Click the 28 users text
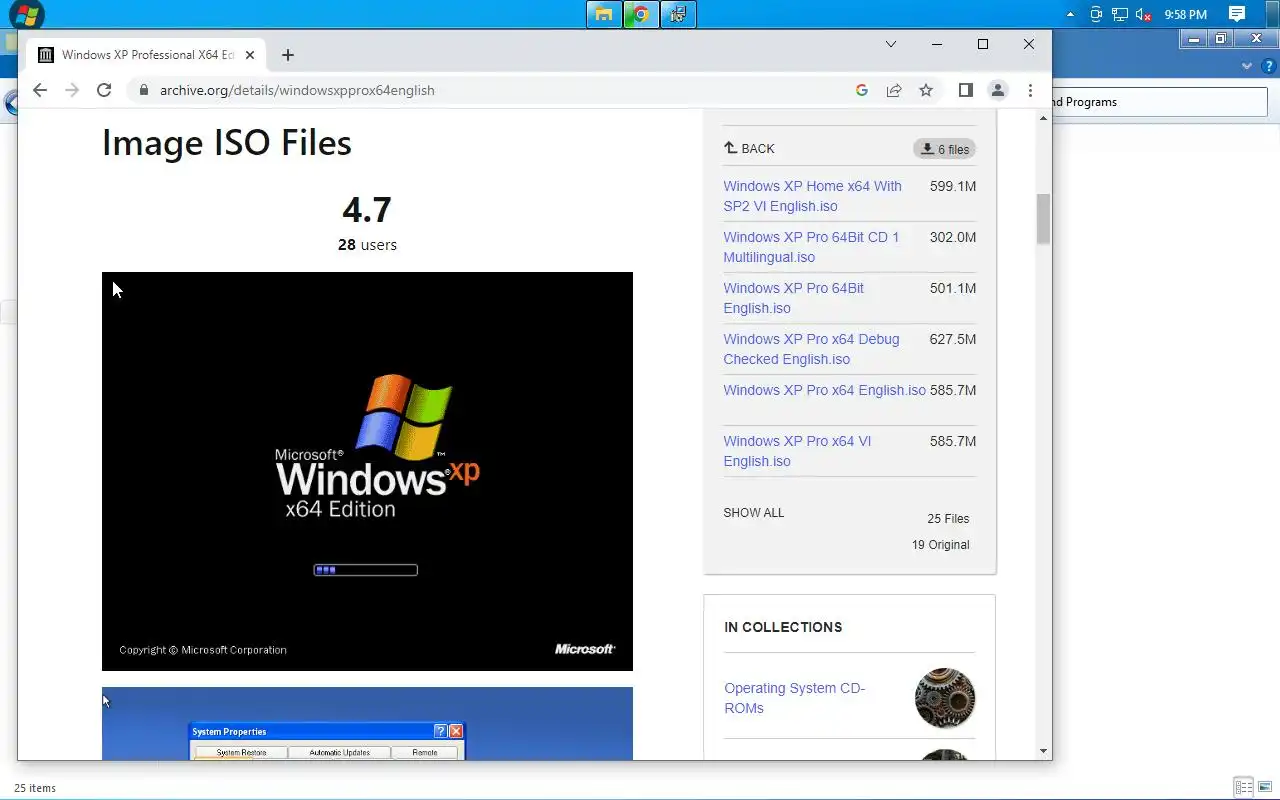Image resolution: width=1280 pixels, height=800 pixels. (x=367, y=245)
